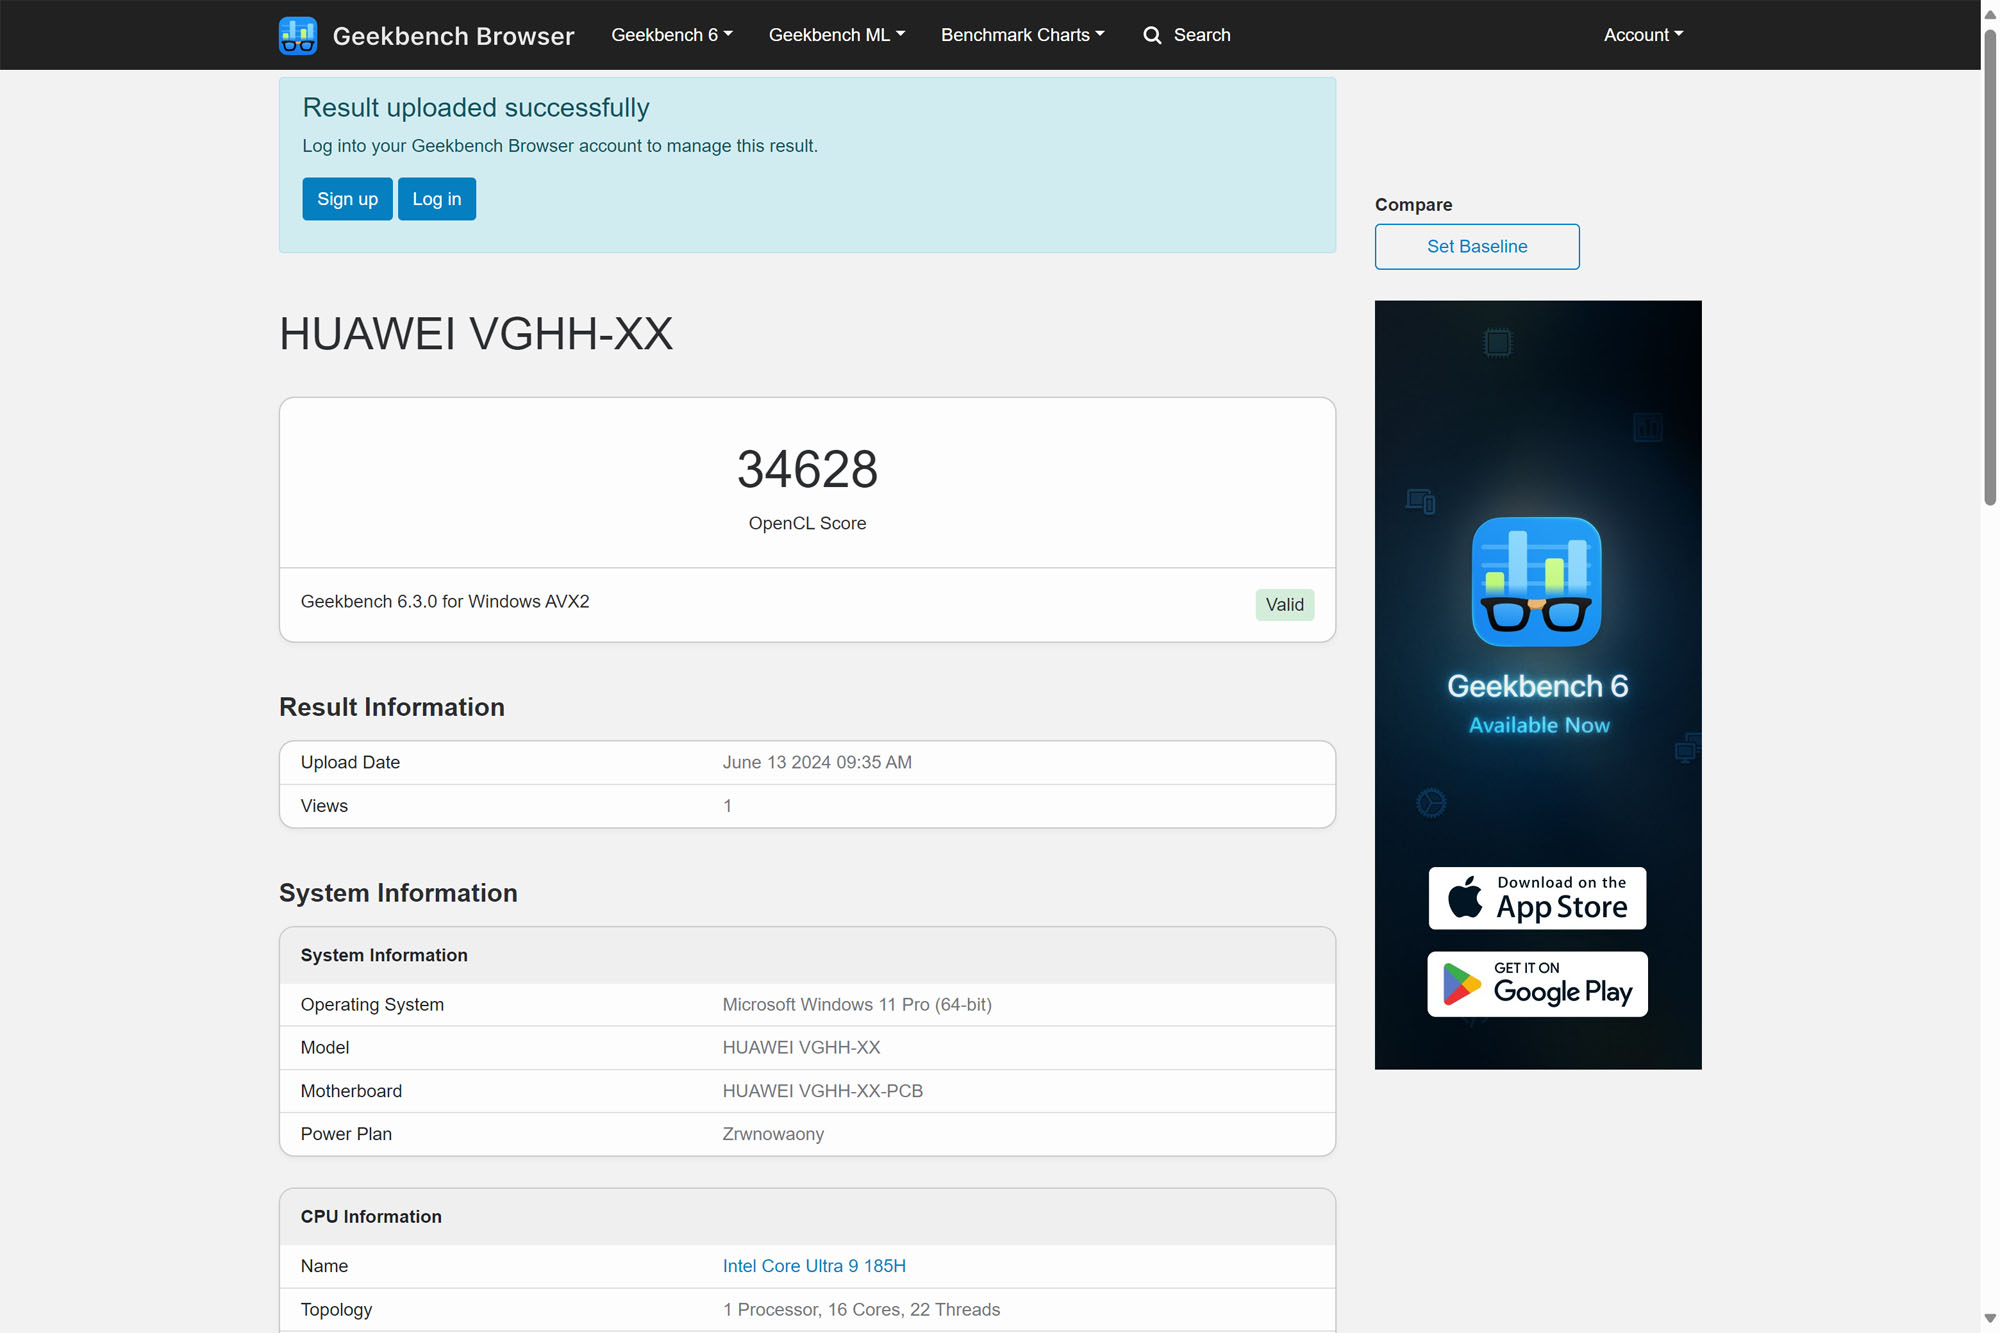Click the OpenCL Score label

[x=807, y=523]
